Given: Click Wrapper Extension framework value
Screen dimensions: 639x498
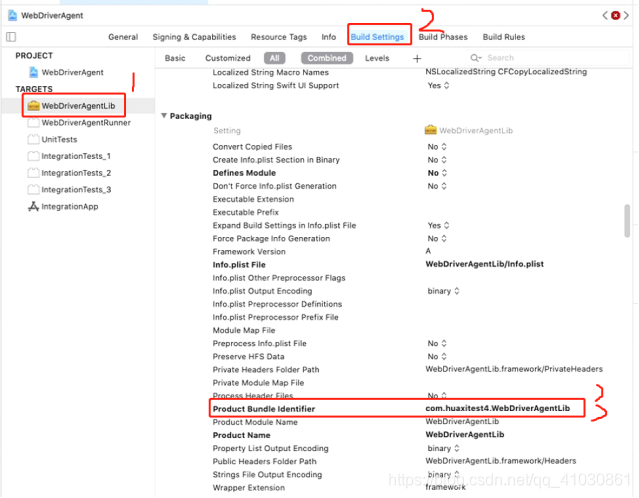Looking at the screenshot, I should coord(445,487).
